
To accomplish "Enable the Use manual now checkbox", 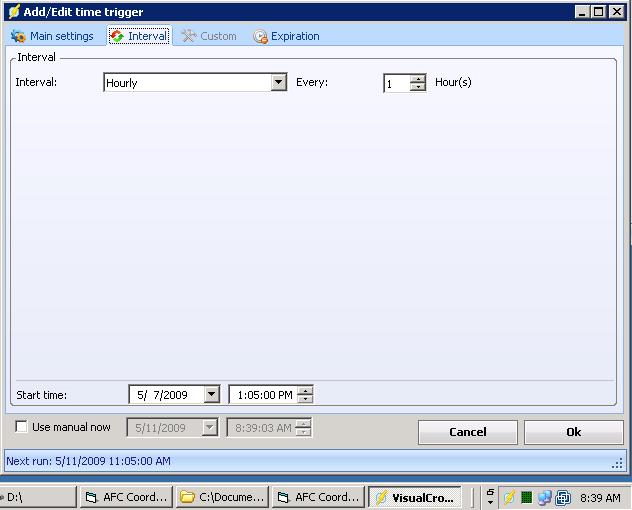I will (21, 427).
